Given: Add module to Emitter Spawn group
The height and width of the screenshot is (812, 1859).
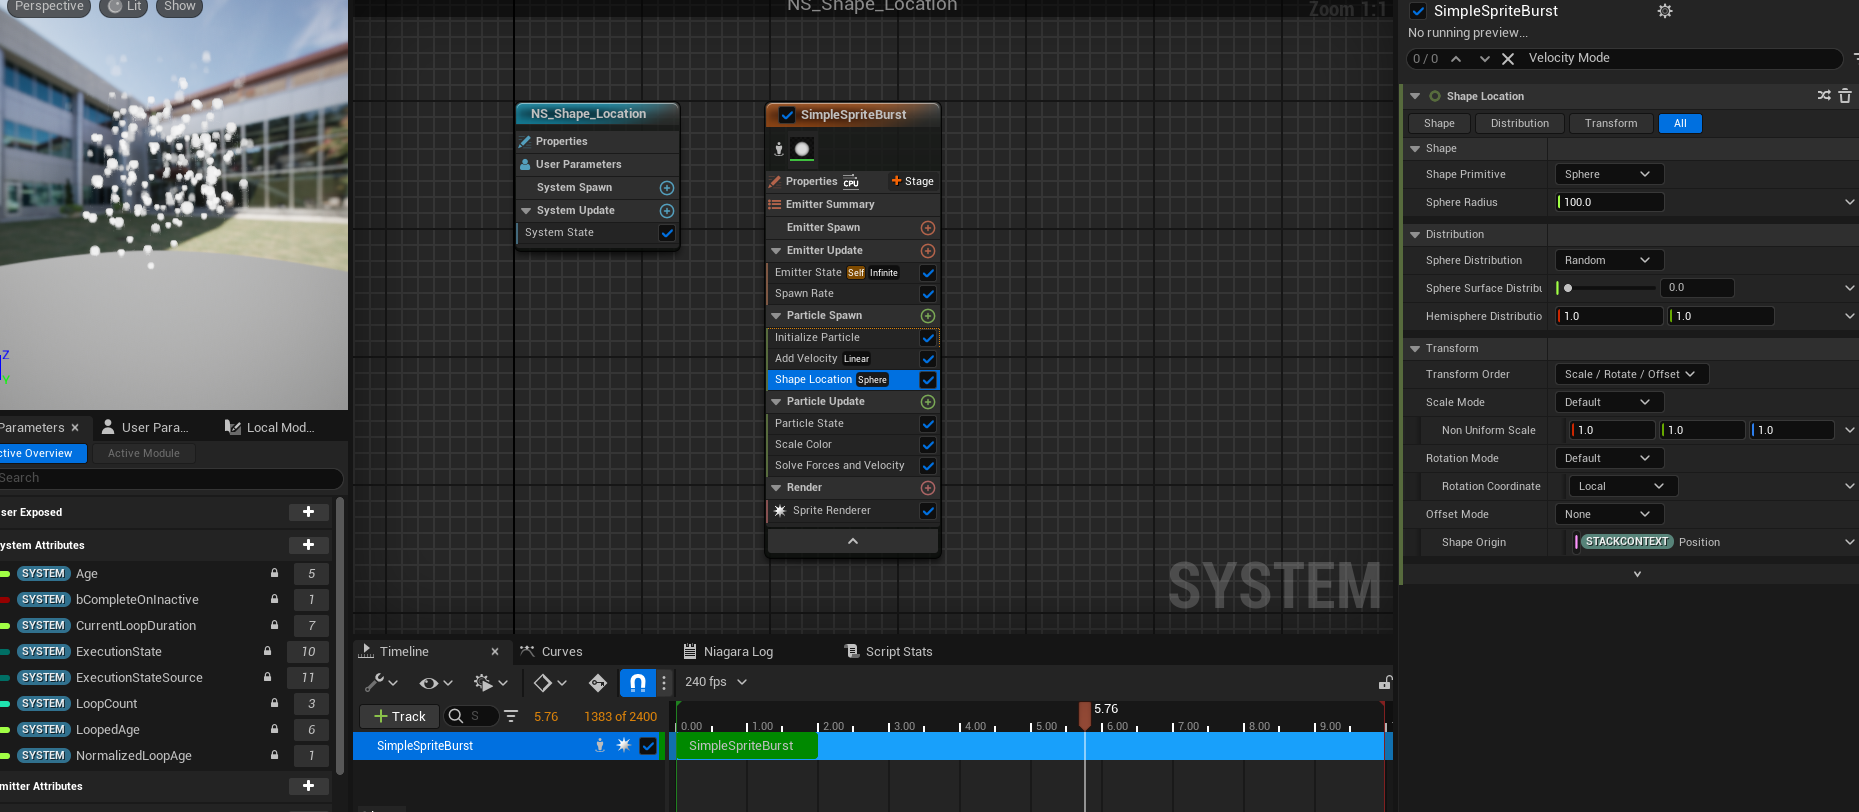Looking at the screenshot, I should (x=928, y=228).
